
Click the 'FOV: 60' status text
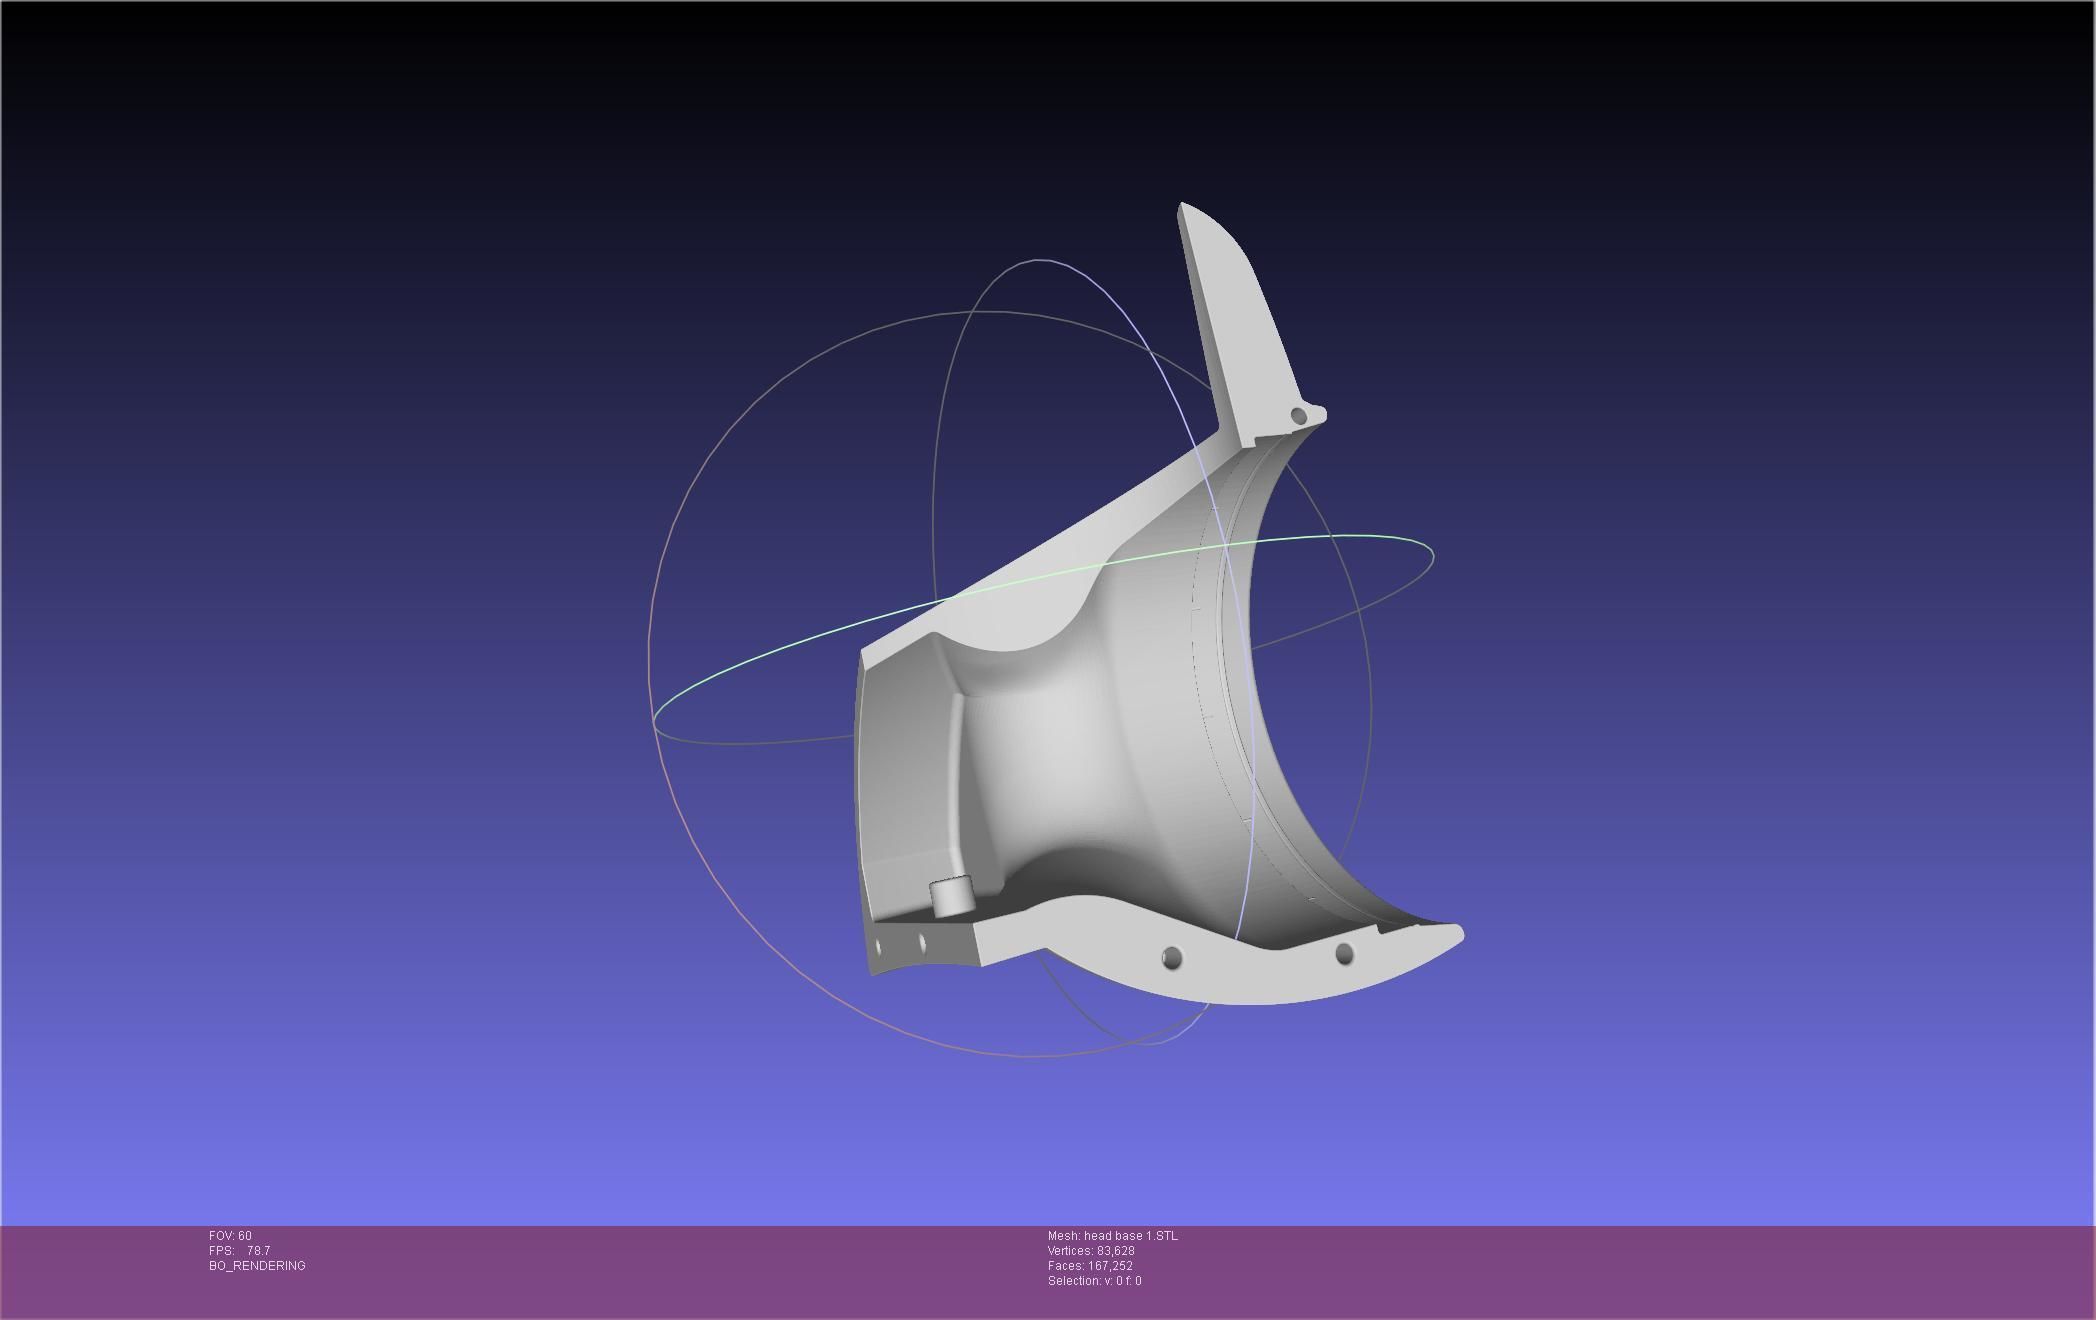tap(230, 1236)
